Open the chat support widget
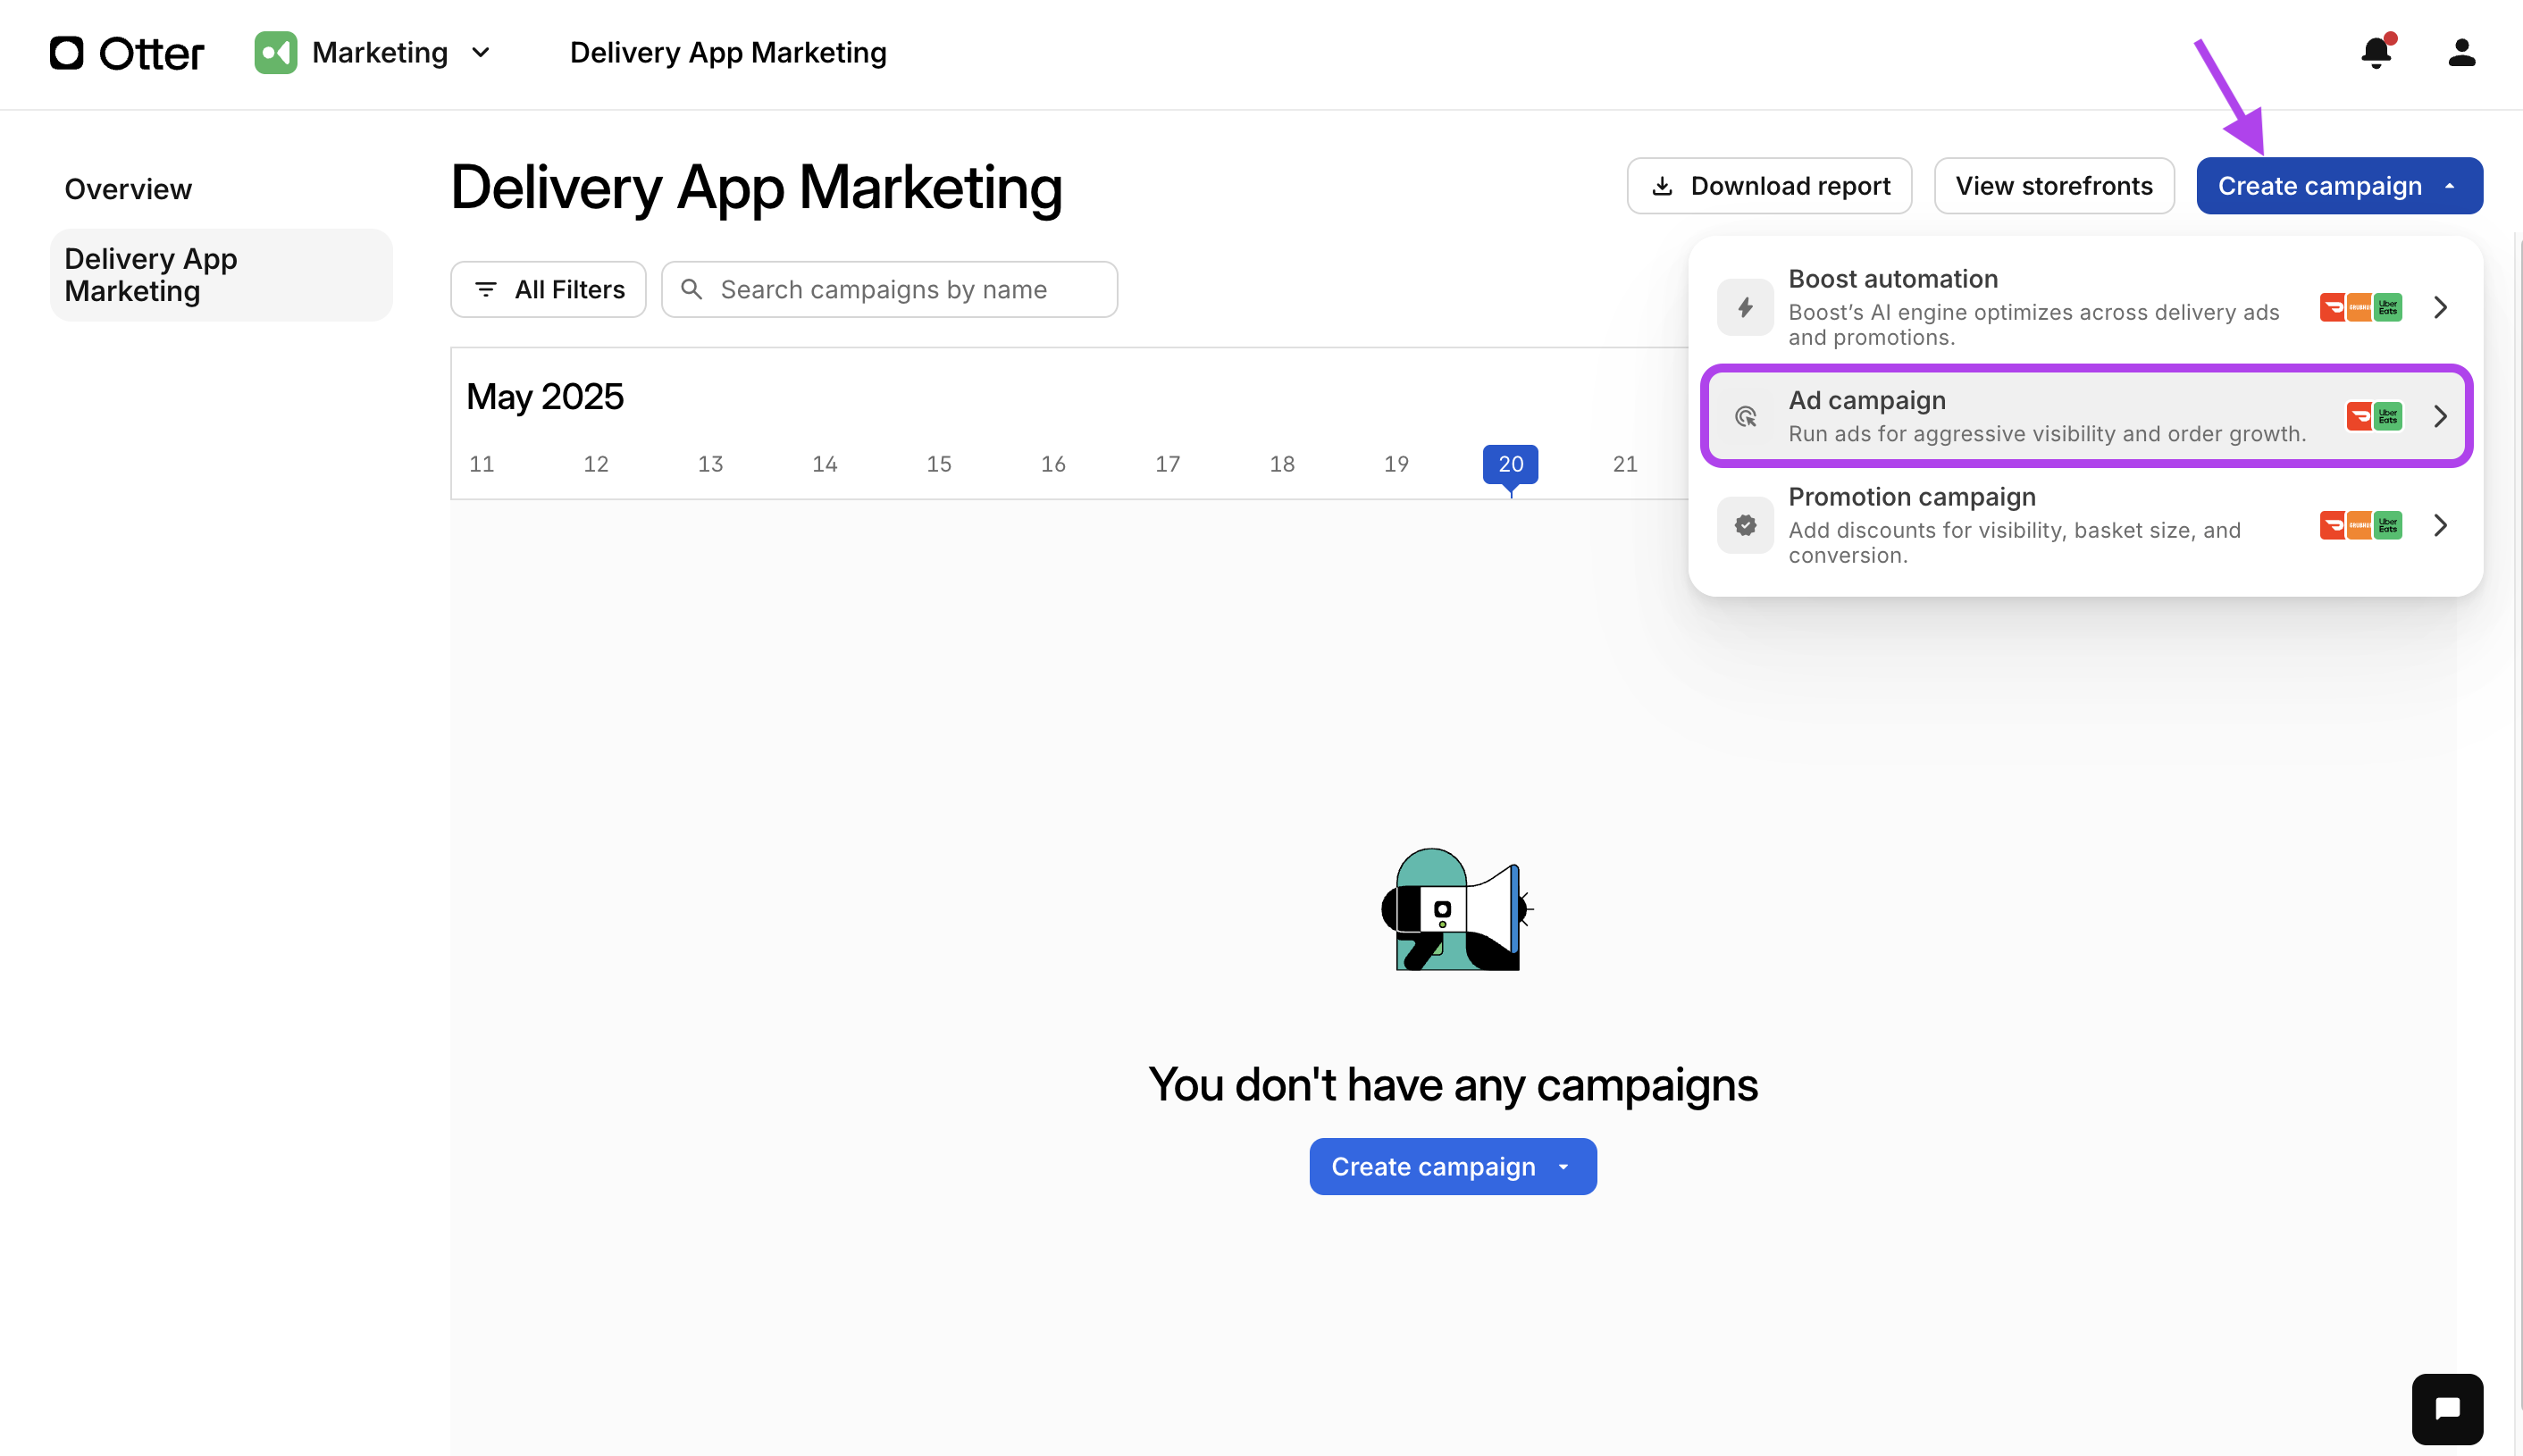The width and height of the screenshot is (2523, 1456). (x=2447, y=1409)
